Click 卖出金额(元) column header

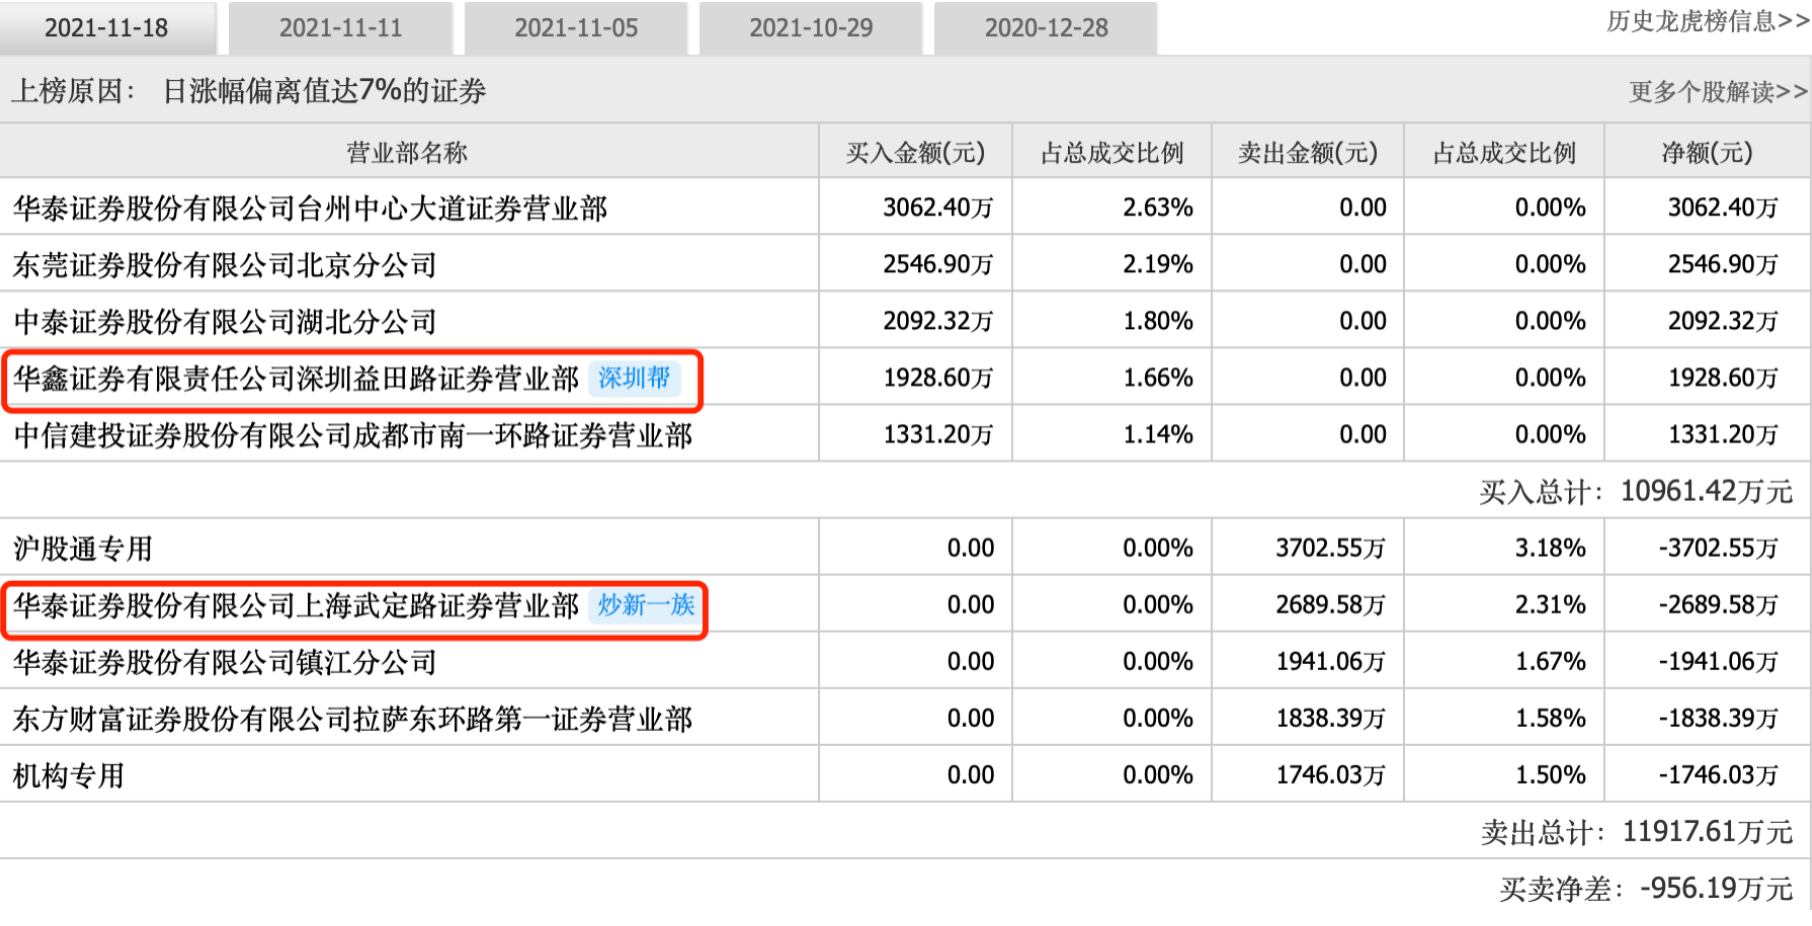coord(1308,153)
